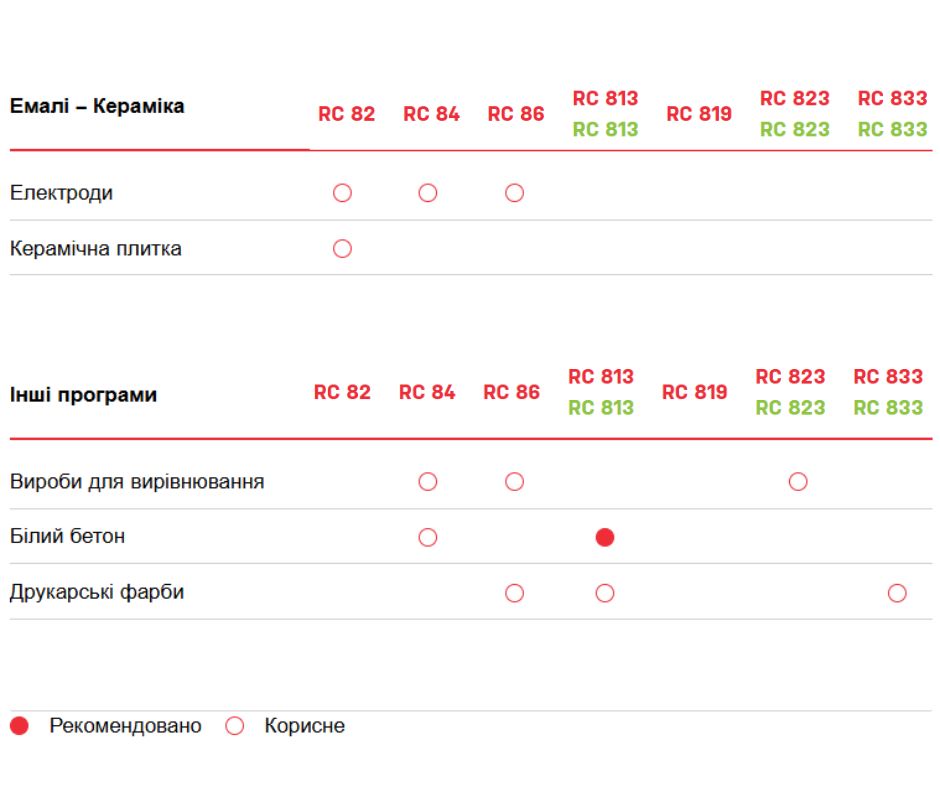The width and height of the screenshot is (940, 788).
Task: Click the Електроди circle under RC 84
Action: tap(428, 193)
